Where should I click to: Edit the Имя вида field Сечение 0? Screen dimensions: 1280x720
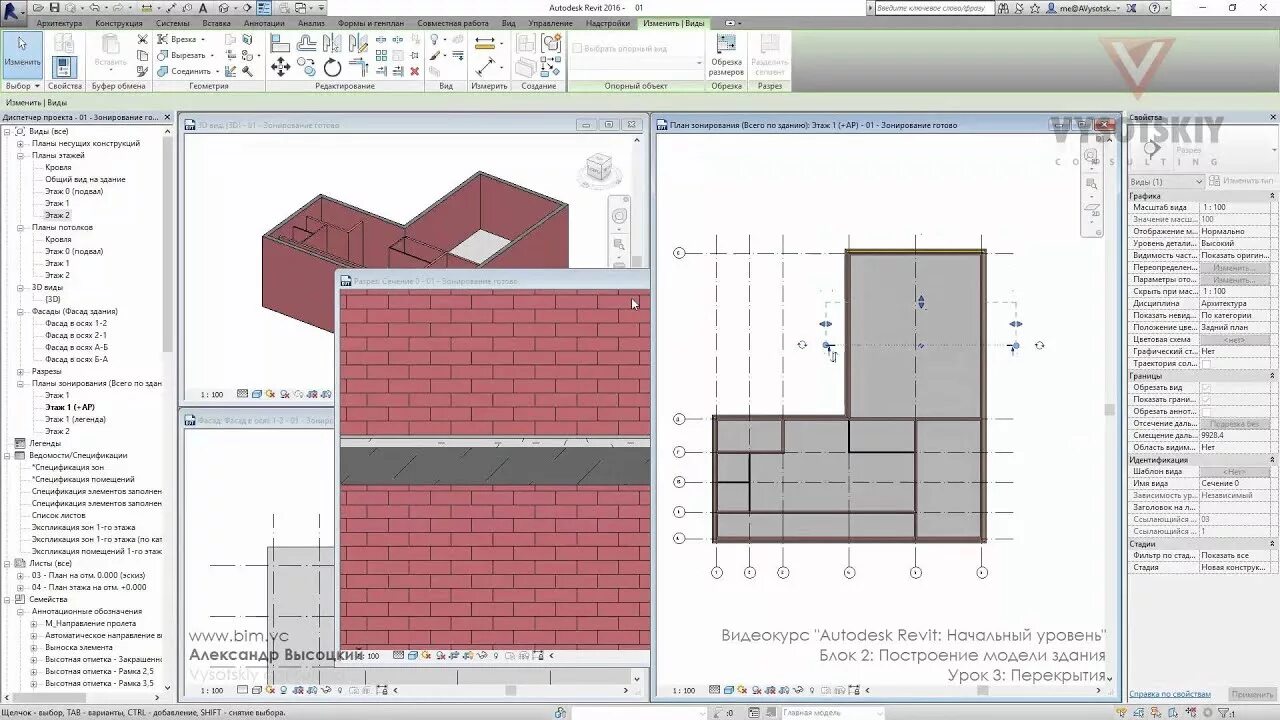coord(1235,483)
